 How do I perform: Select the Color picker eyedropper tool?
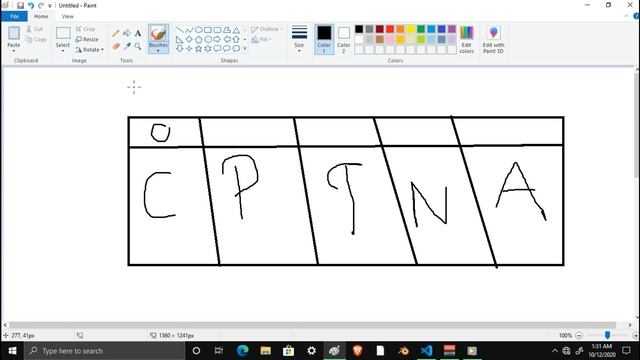point(127,47)
